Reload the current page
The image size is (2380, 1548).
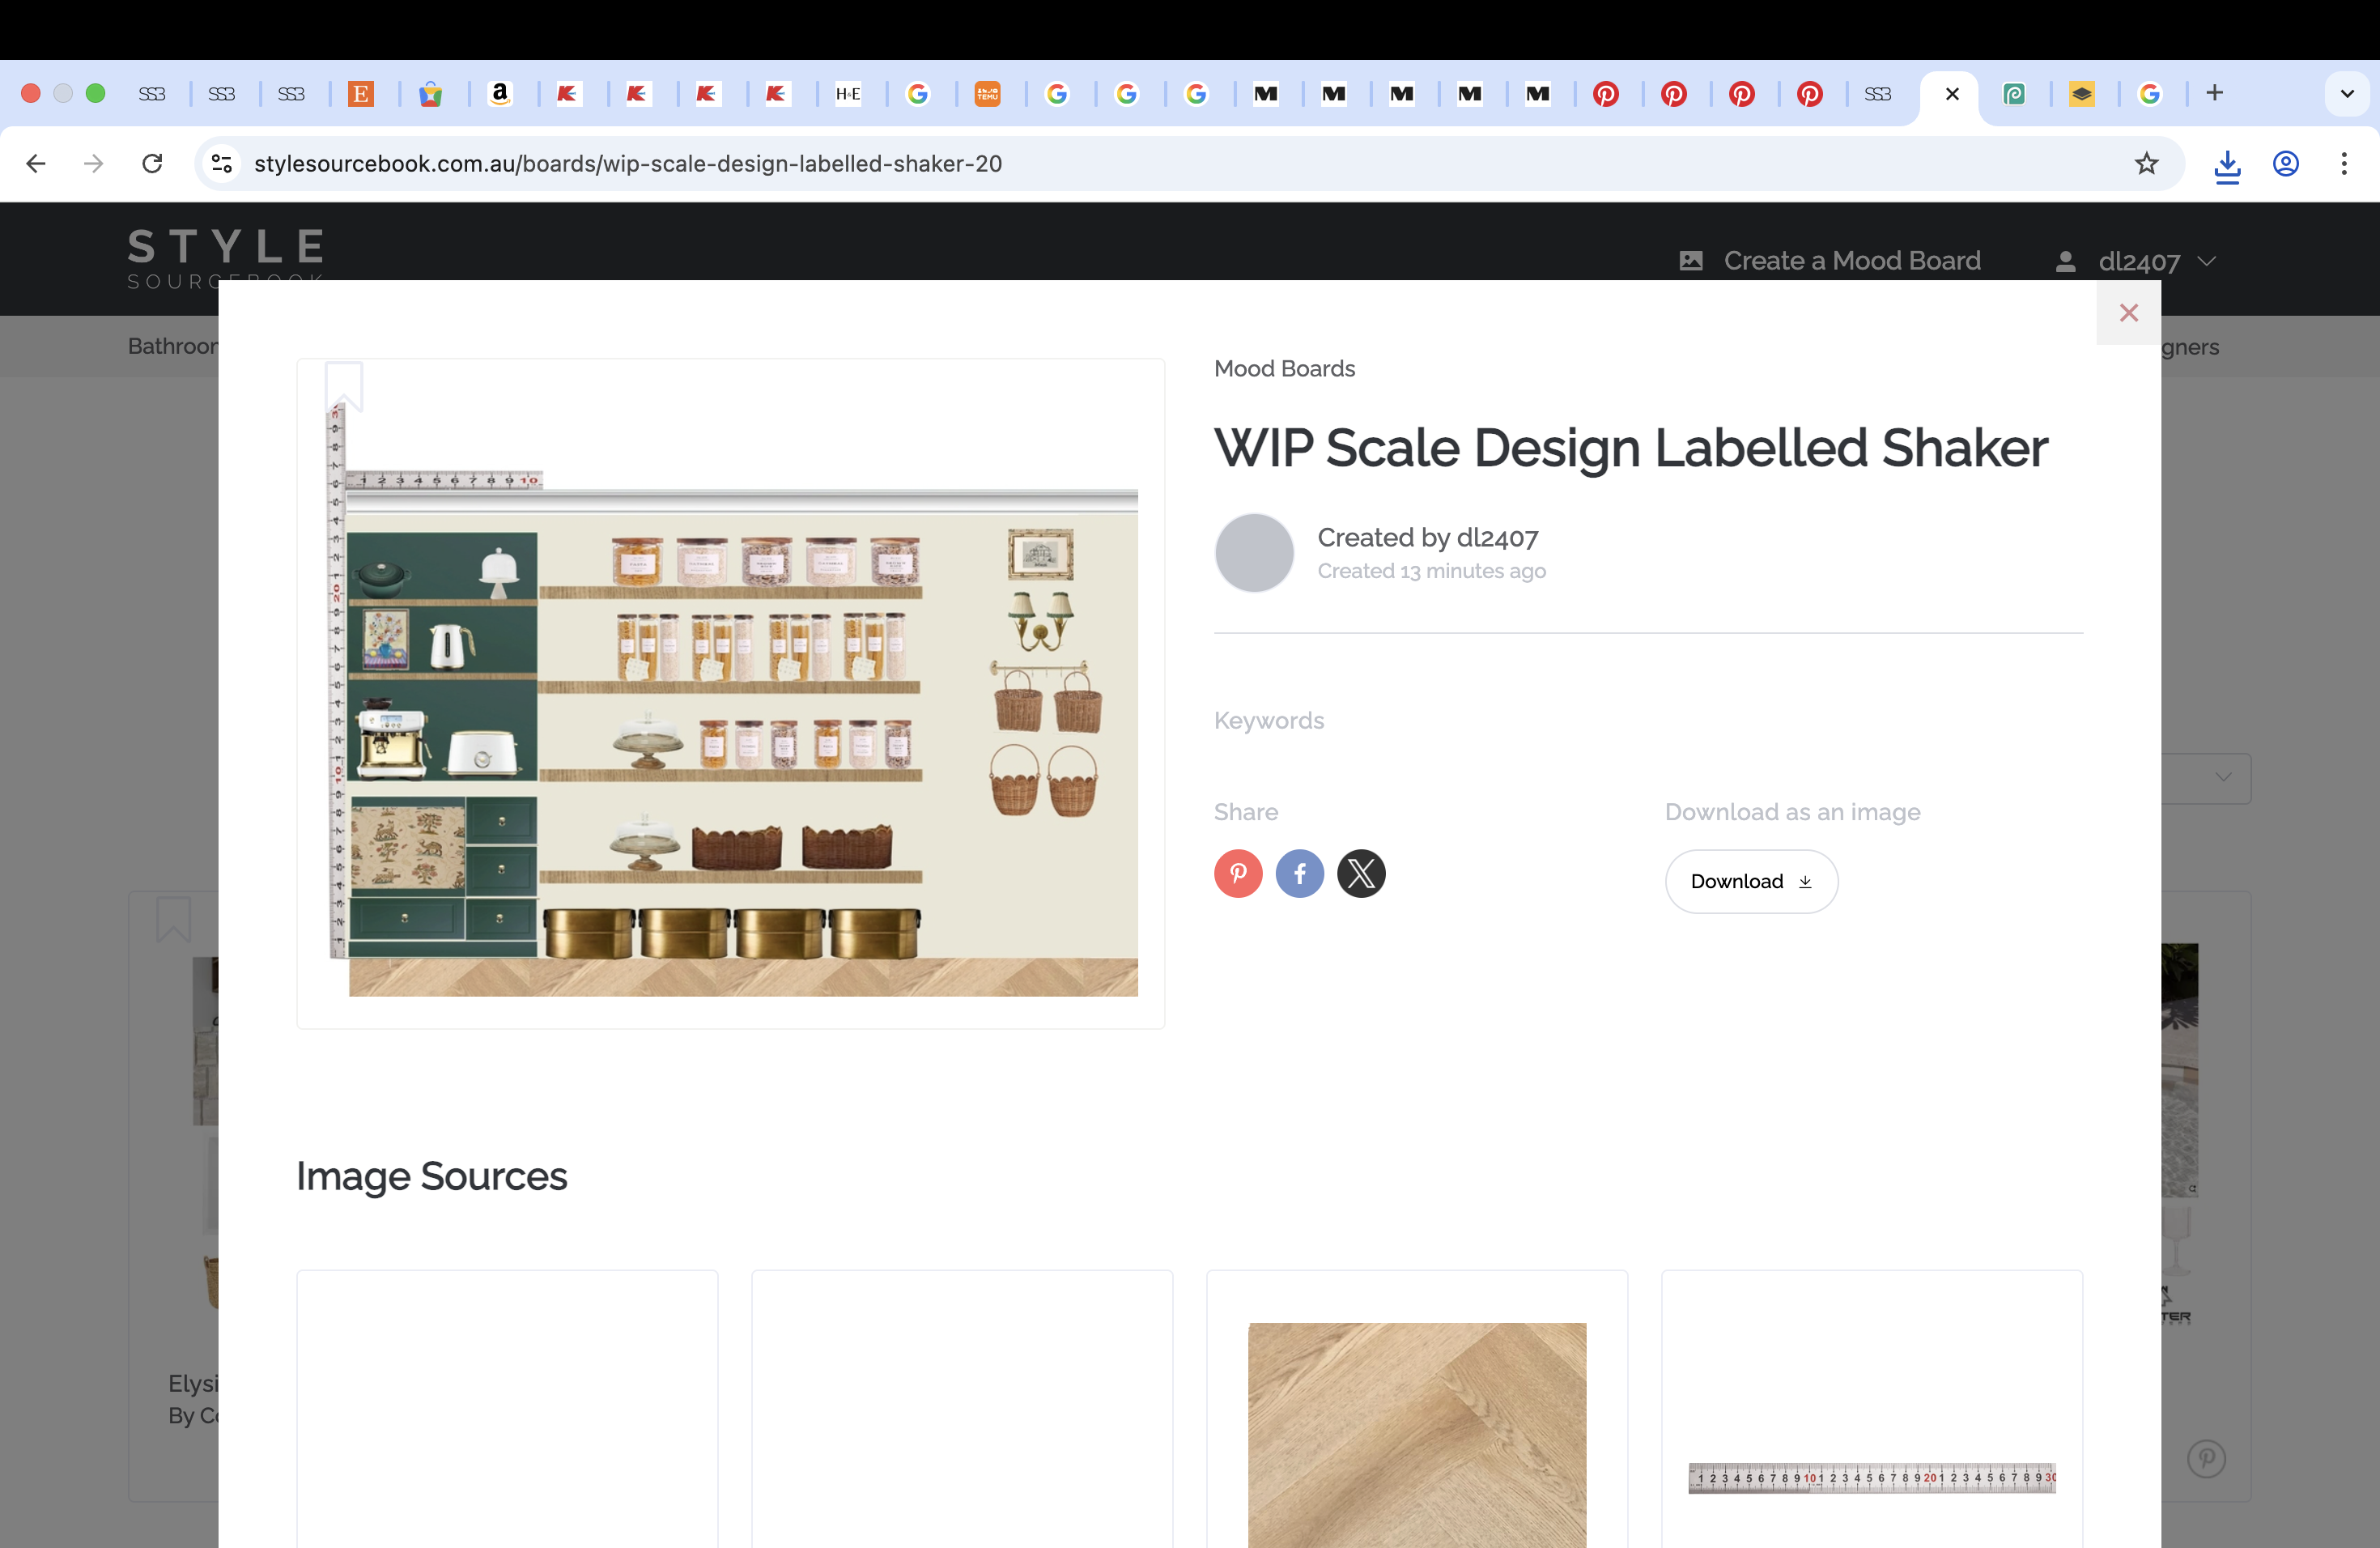click(x=152, y=163)
